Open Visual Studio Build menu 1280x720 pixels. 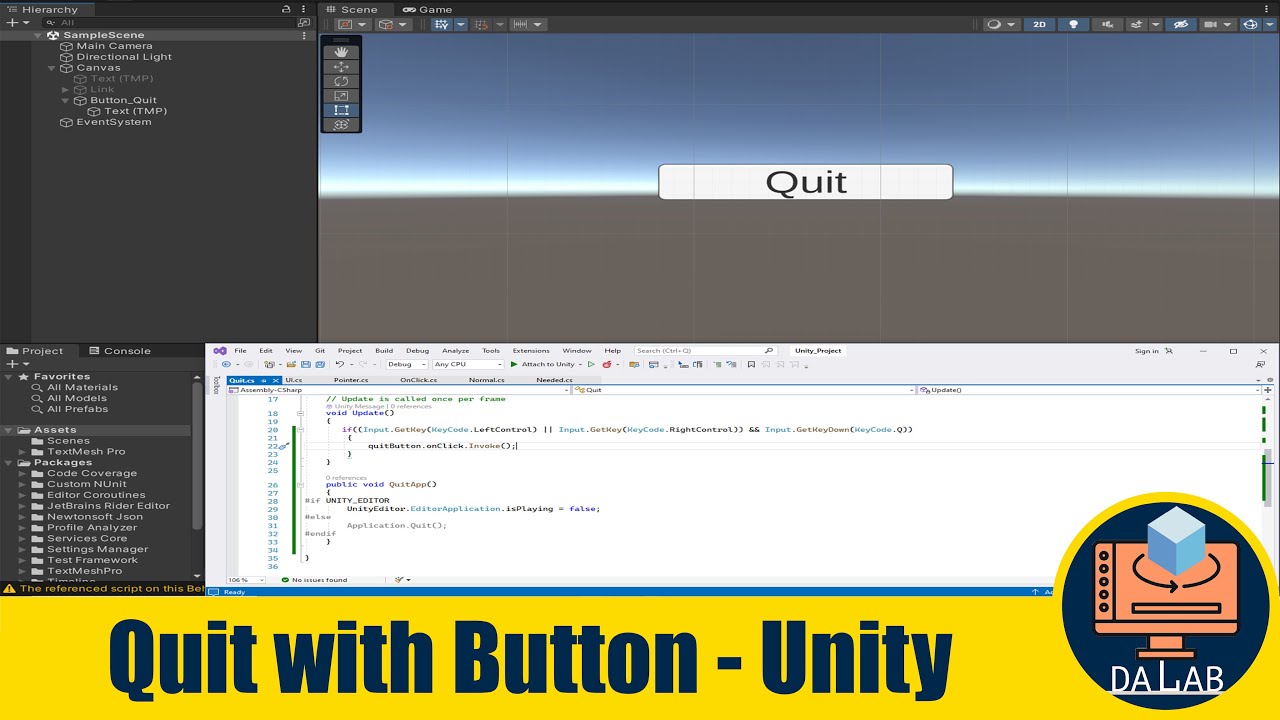[x=384, y=351]
